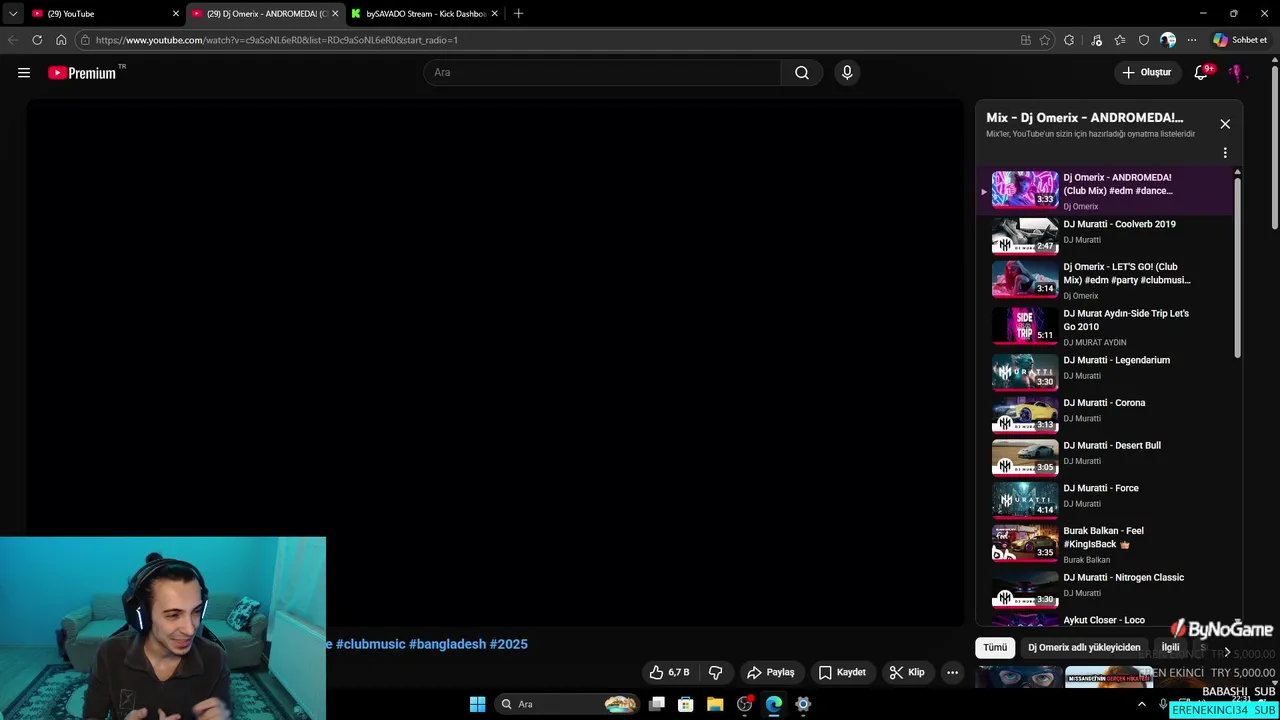
Task: Click the Klip clip button
Action: tap(907, 672)
